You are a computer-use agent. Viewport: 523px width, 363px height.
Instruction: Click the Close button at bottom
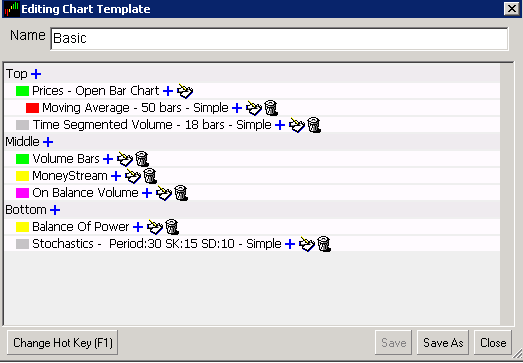coord(493,343)
